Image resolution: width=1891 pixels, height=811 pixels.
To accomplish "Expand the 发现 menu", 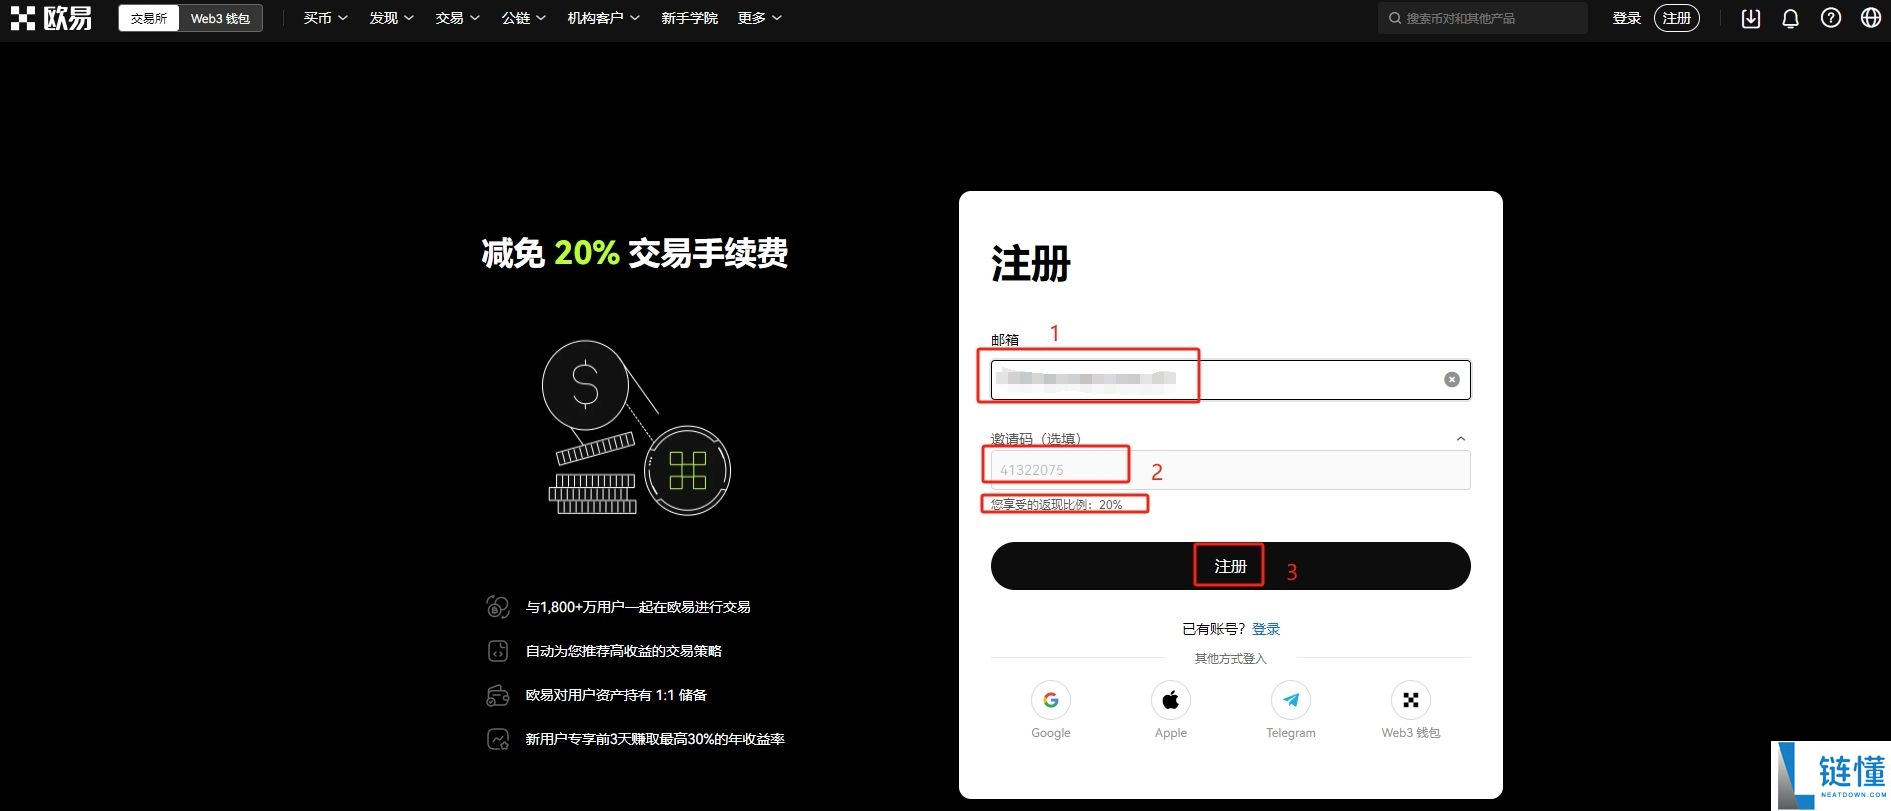I will pos(391,18).
